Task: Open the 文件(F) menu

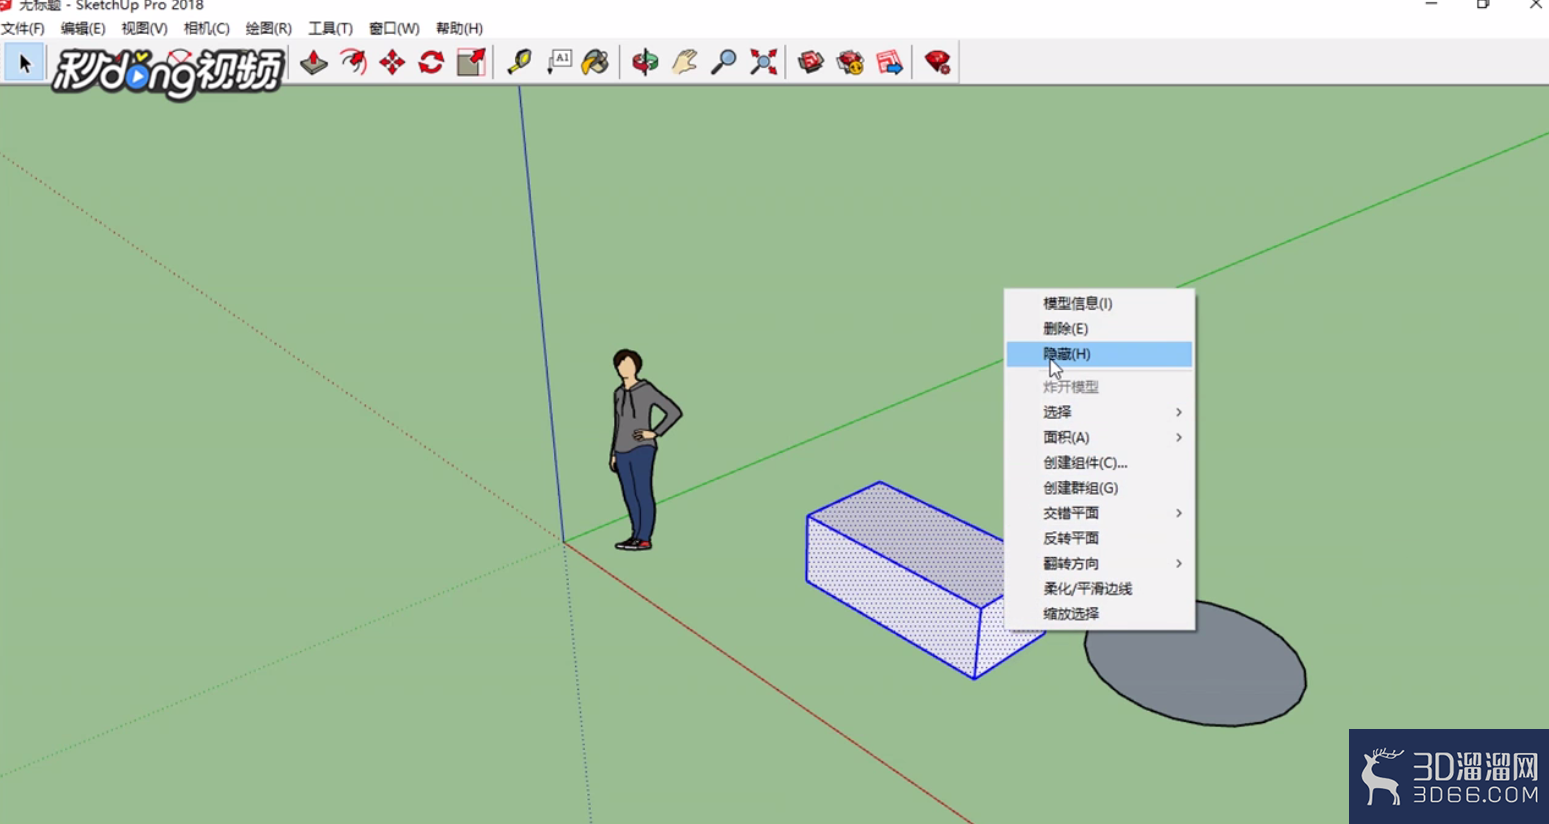Action: click(23, 28)
